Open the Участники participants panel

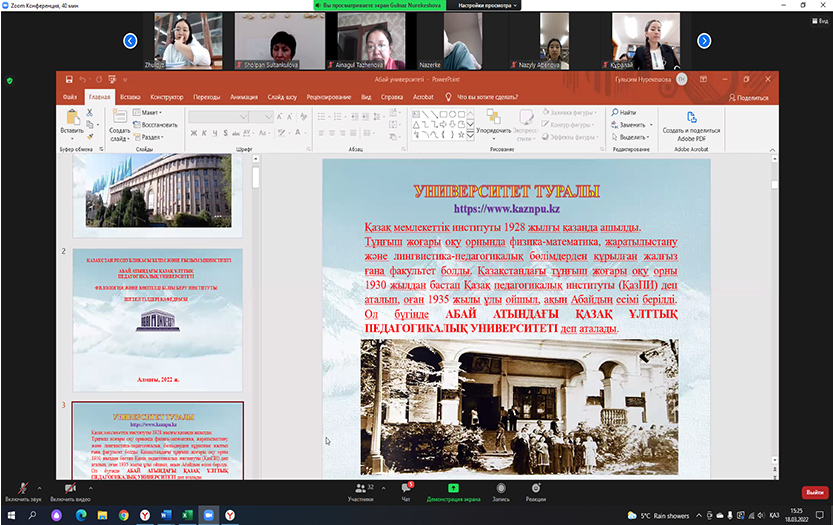360,487
